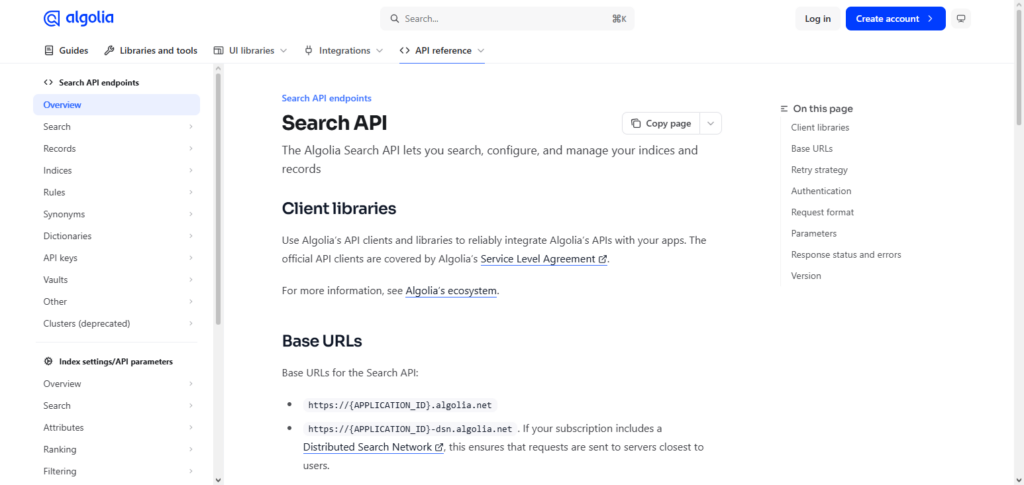
Task: Click the On this page list icon
Action: point(784,109)
